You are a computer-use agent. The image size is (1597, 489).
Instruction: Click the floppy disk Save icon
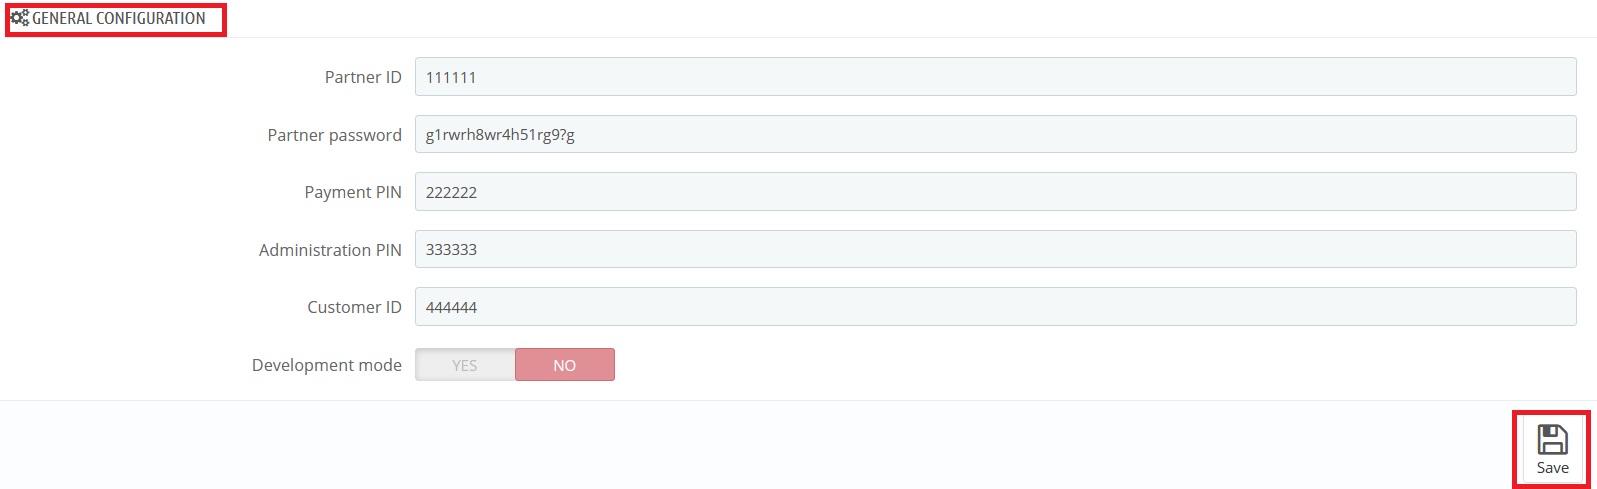1552,439
